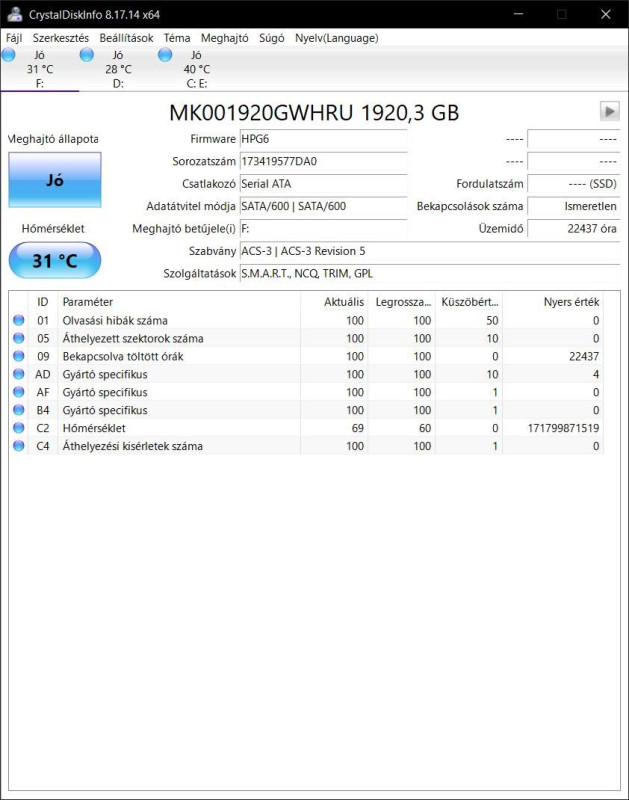Minimize the CrystalDiskInfo window
Viewport: 629px width, 800px height.
coord(518,14)
